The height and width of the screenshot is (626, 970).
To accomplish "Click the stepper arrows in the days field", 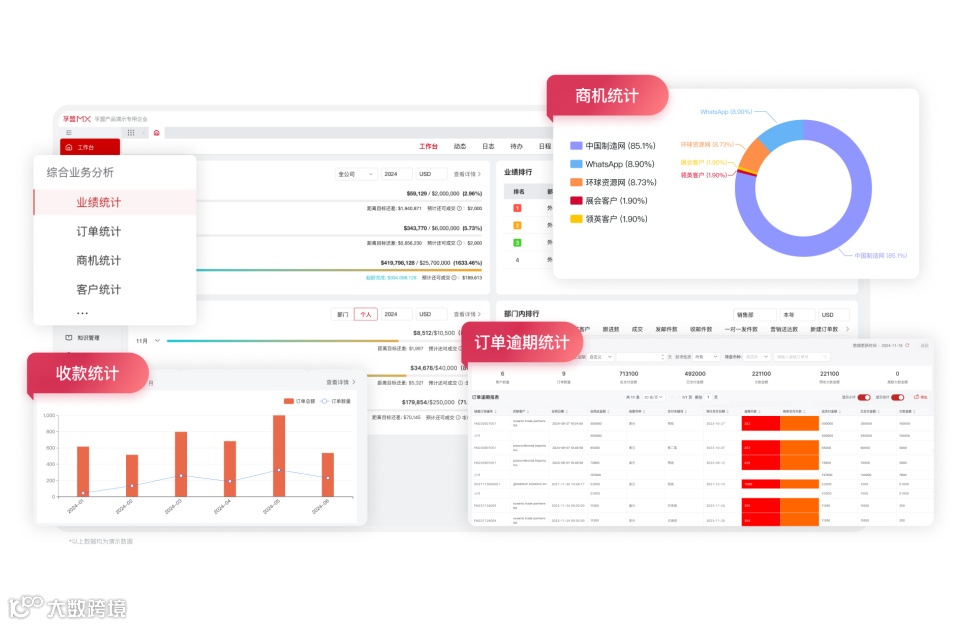I will [663, 357].
